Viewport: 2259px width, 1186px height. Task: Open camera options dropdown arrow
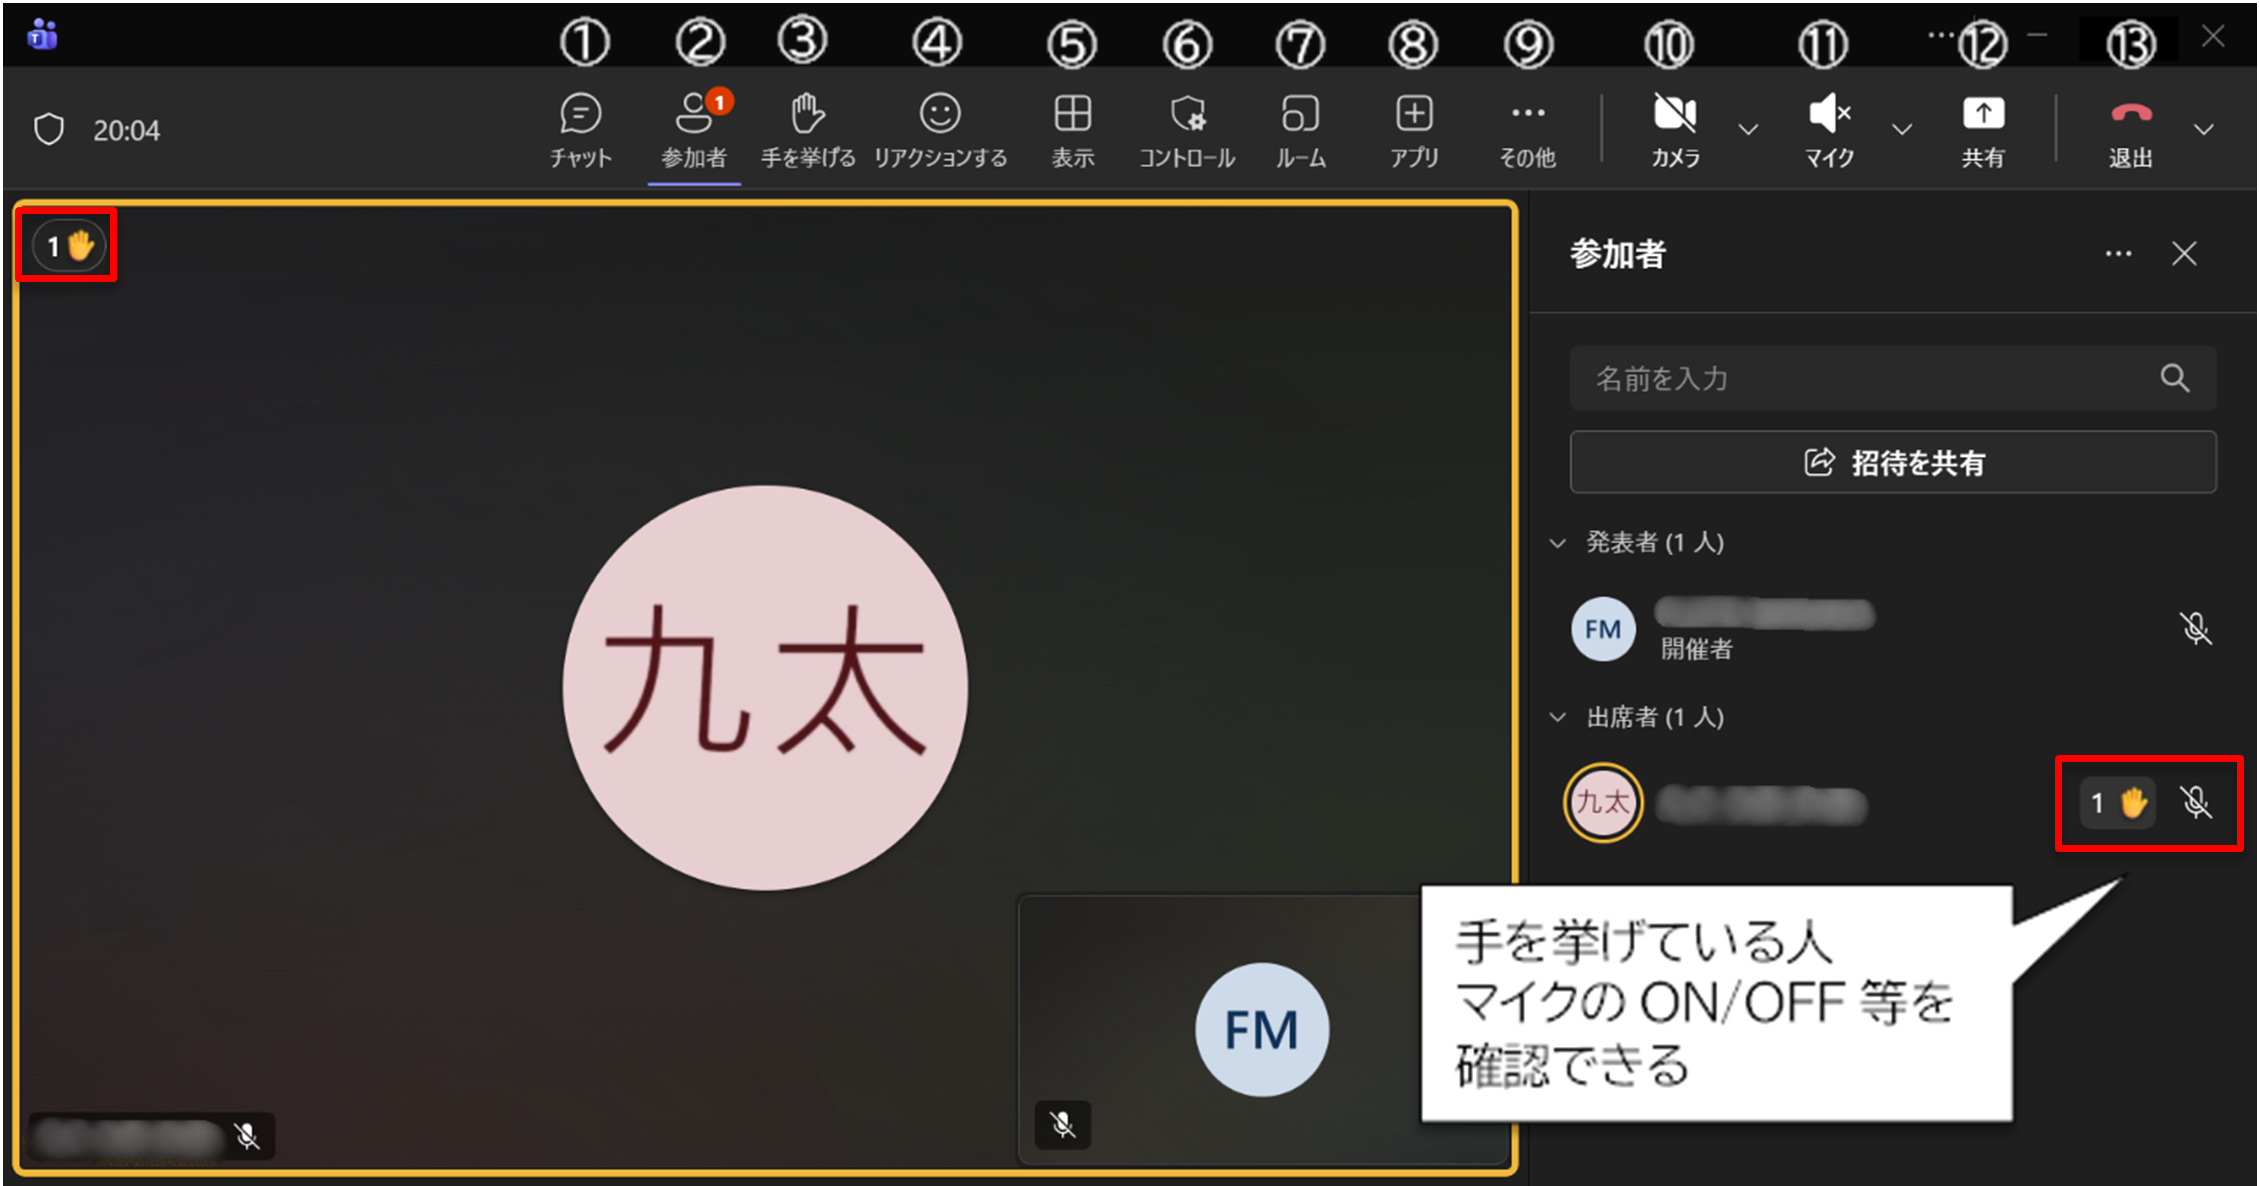click(1748, 130)
